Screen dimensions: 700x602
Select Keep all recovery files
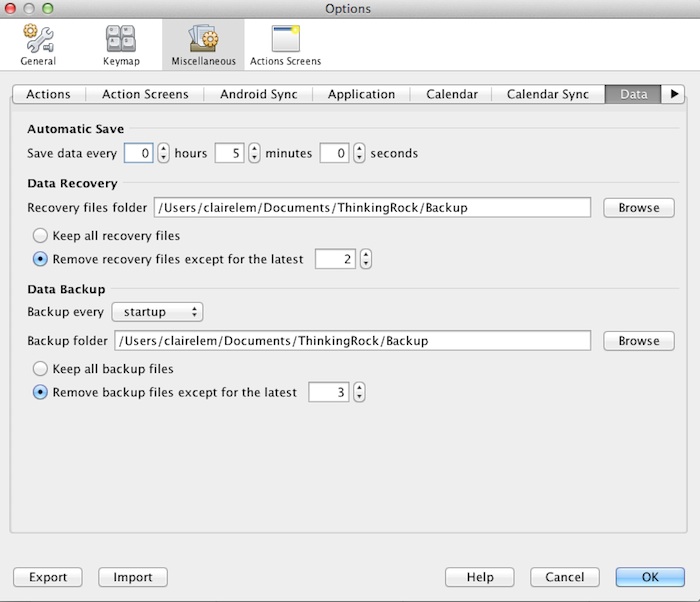coord(41,236)
